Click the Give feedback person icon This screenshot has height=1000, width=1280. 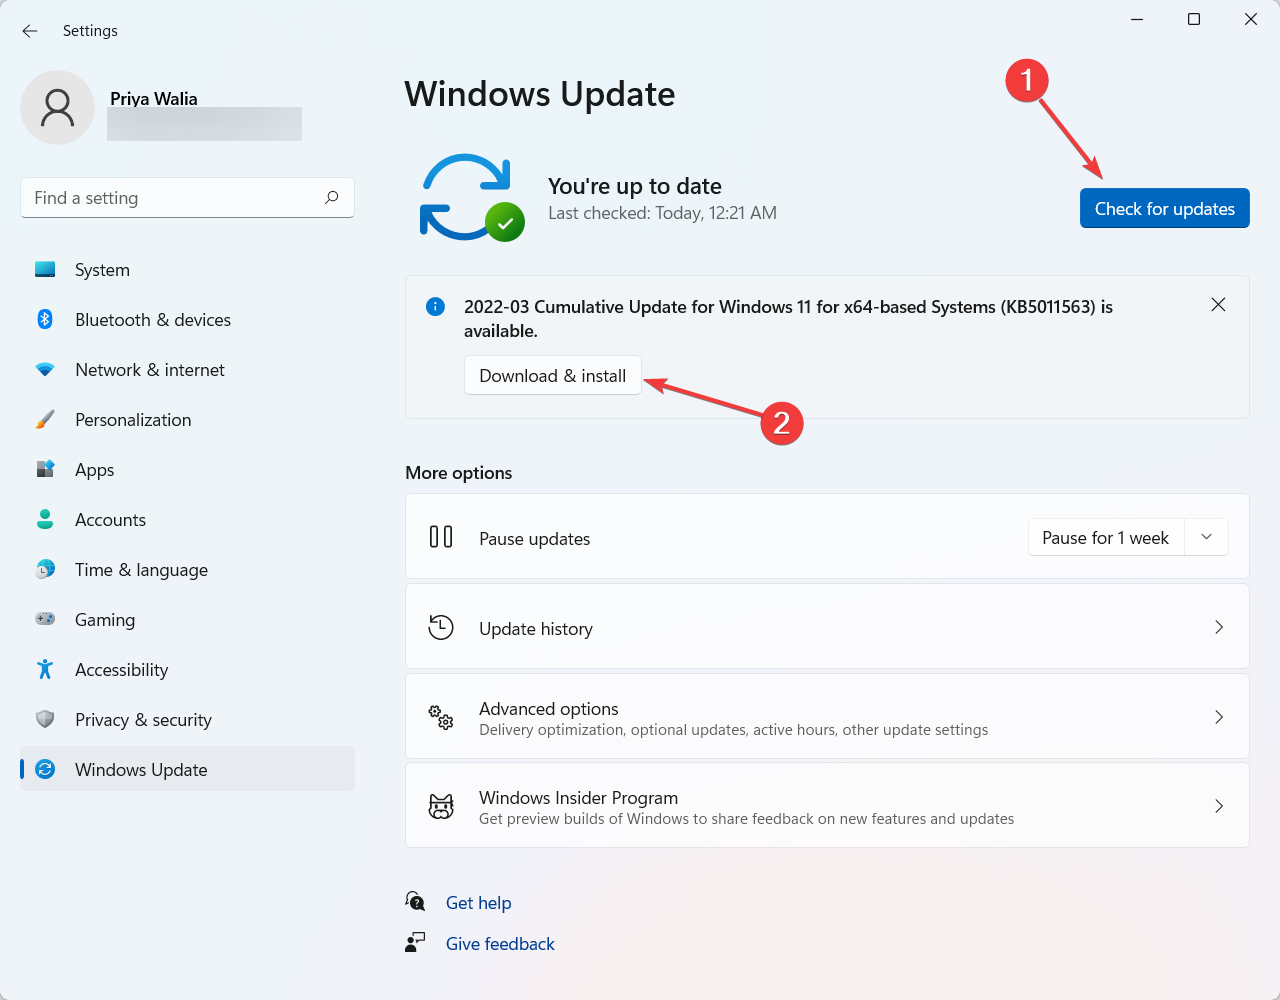(x=415, y=943)
